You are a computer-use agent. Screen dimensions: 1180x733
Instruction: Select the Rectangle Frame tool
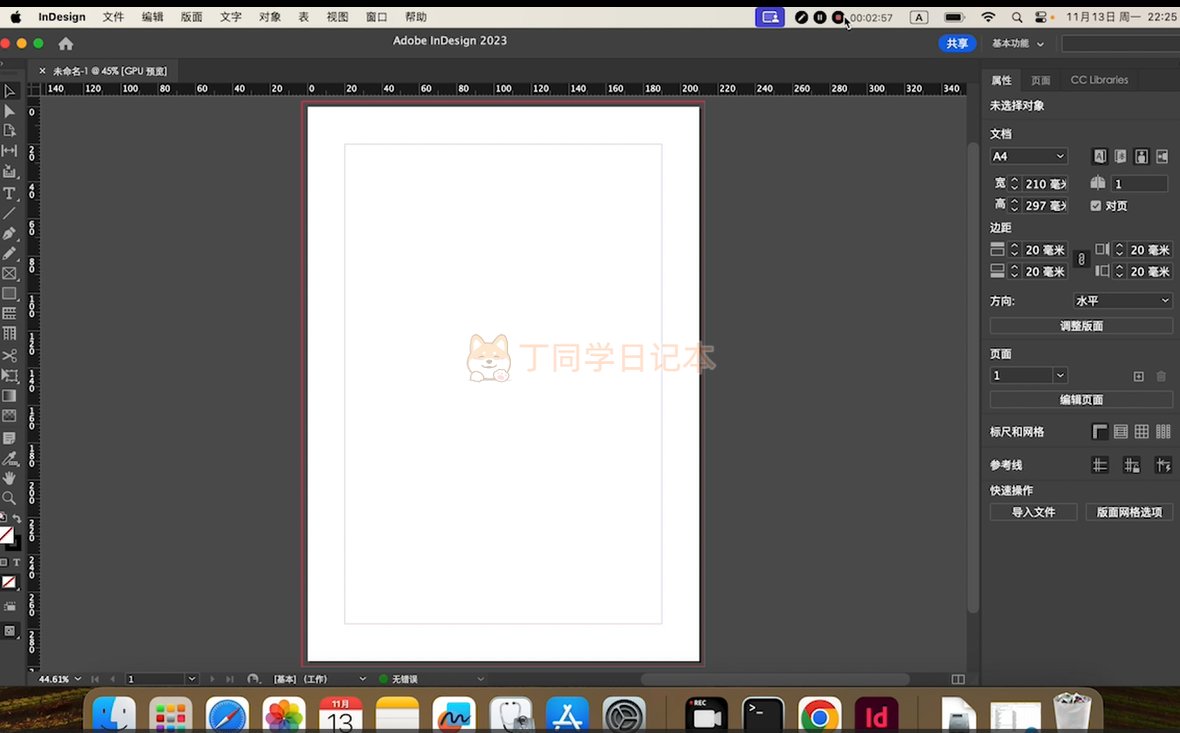[10, 273]
